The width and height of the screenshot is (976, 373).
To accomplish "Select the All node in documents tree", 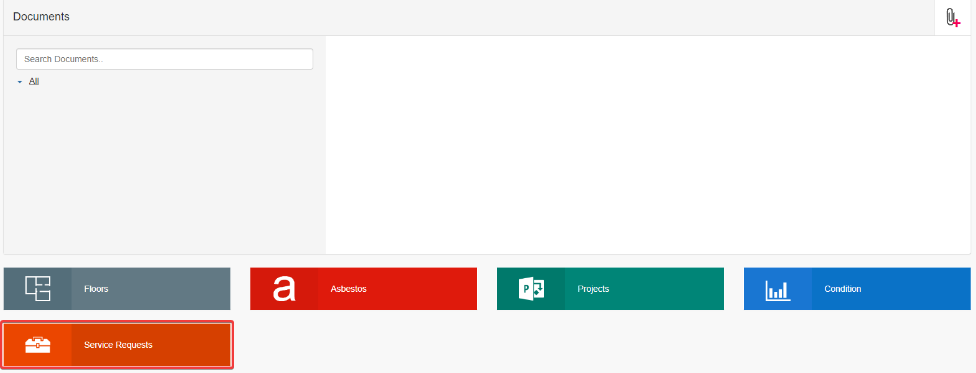I will pyautogui.click(x=34, y=82).
